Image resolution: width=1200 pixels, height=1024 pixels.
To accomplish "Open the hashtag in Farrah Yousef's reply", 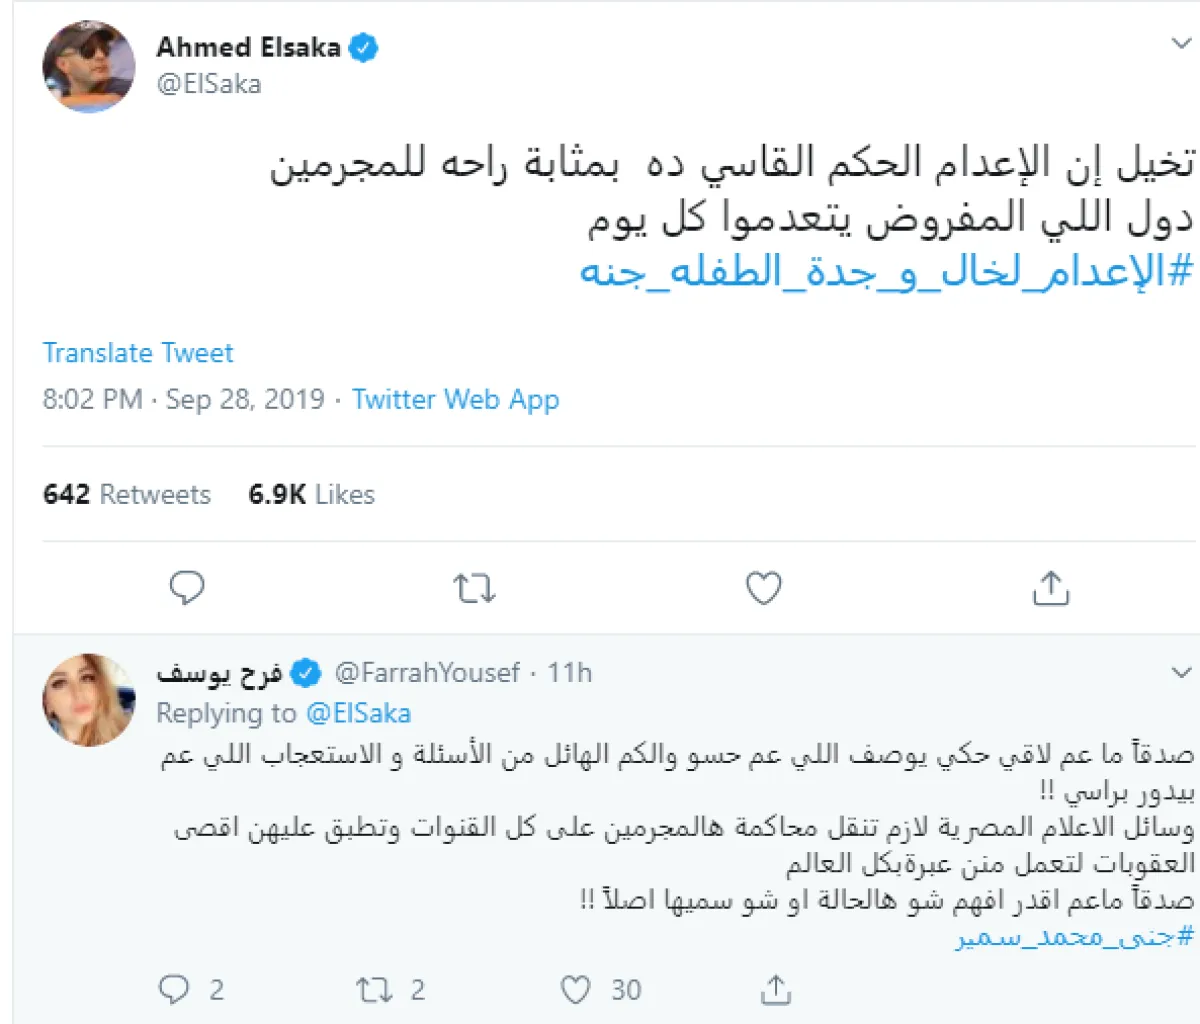I will coord(1075,937).
